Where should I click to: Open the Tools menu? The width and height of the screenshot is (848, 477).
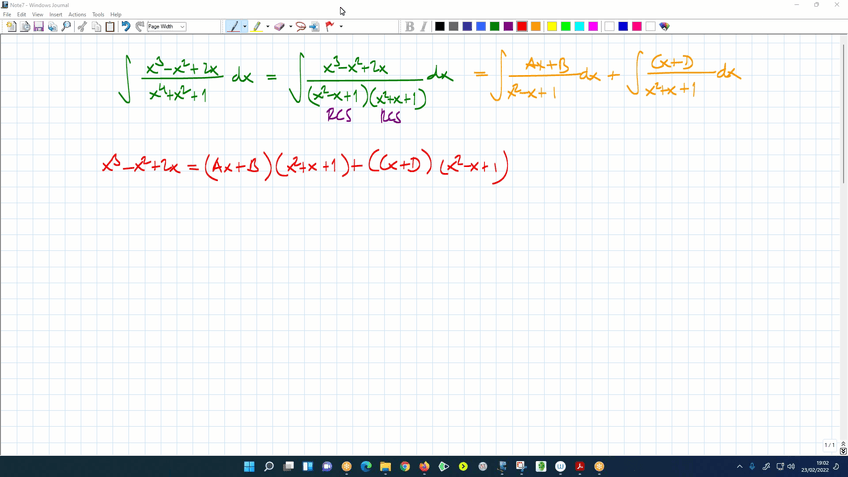pos(98,15)
